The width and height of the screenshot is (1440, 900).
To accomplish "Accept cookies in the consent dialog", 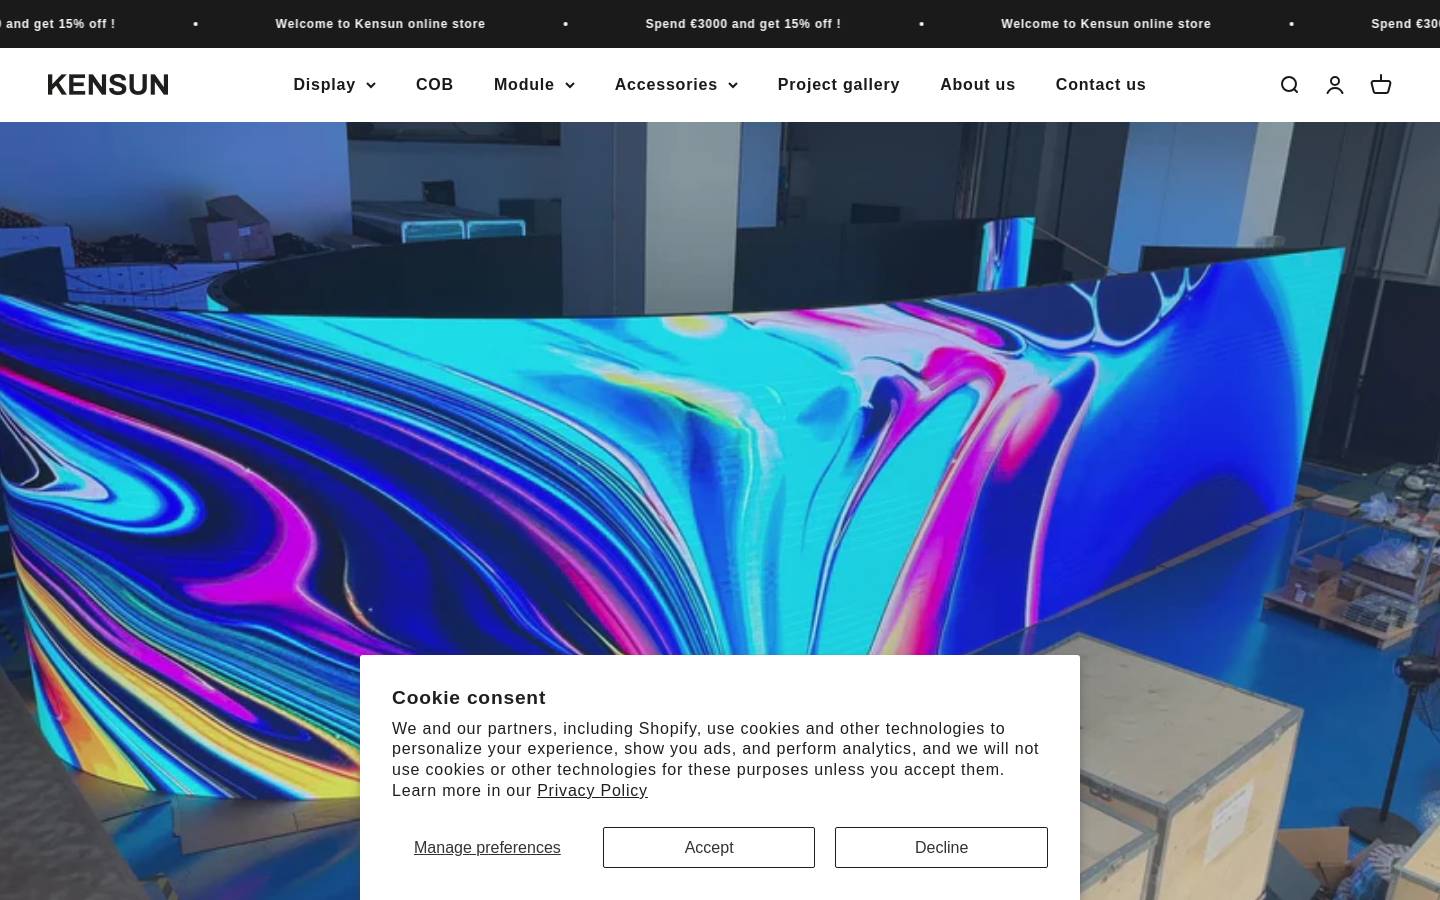I will pos(709,847).
